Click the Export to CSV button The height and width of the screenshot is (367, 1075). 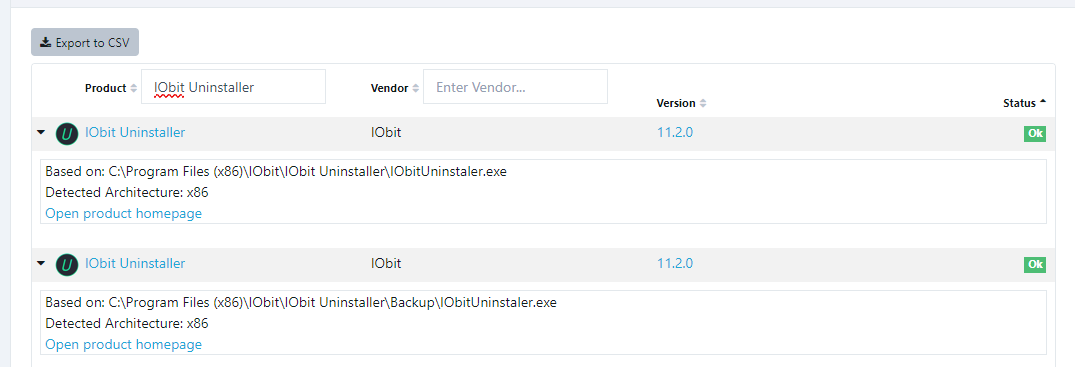pyautogui.click(x=85, y=42)
